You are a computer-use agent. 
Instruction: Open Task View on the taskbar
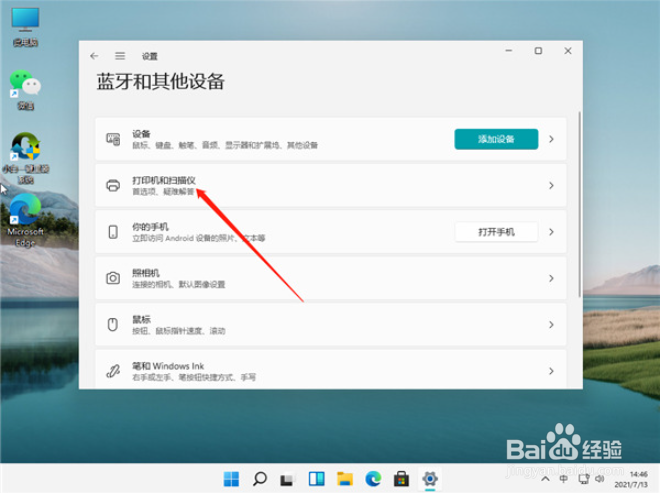click(x=287, y=480)
